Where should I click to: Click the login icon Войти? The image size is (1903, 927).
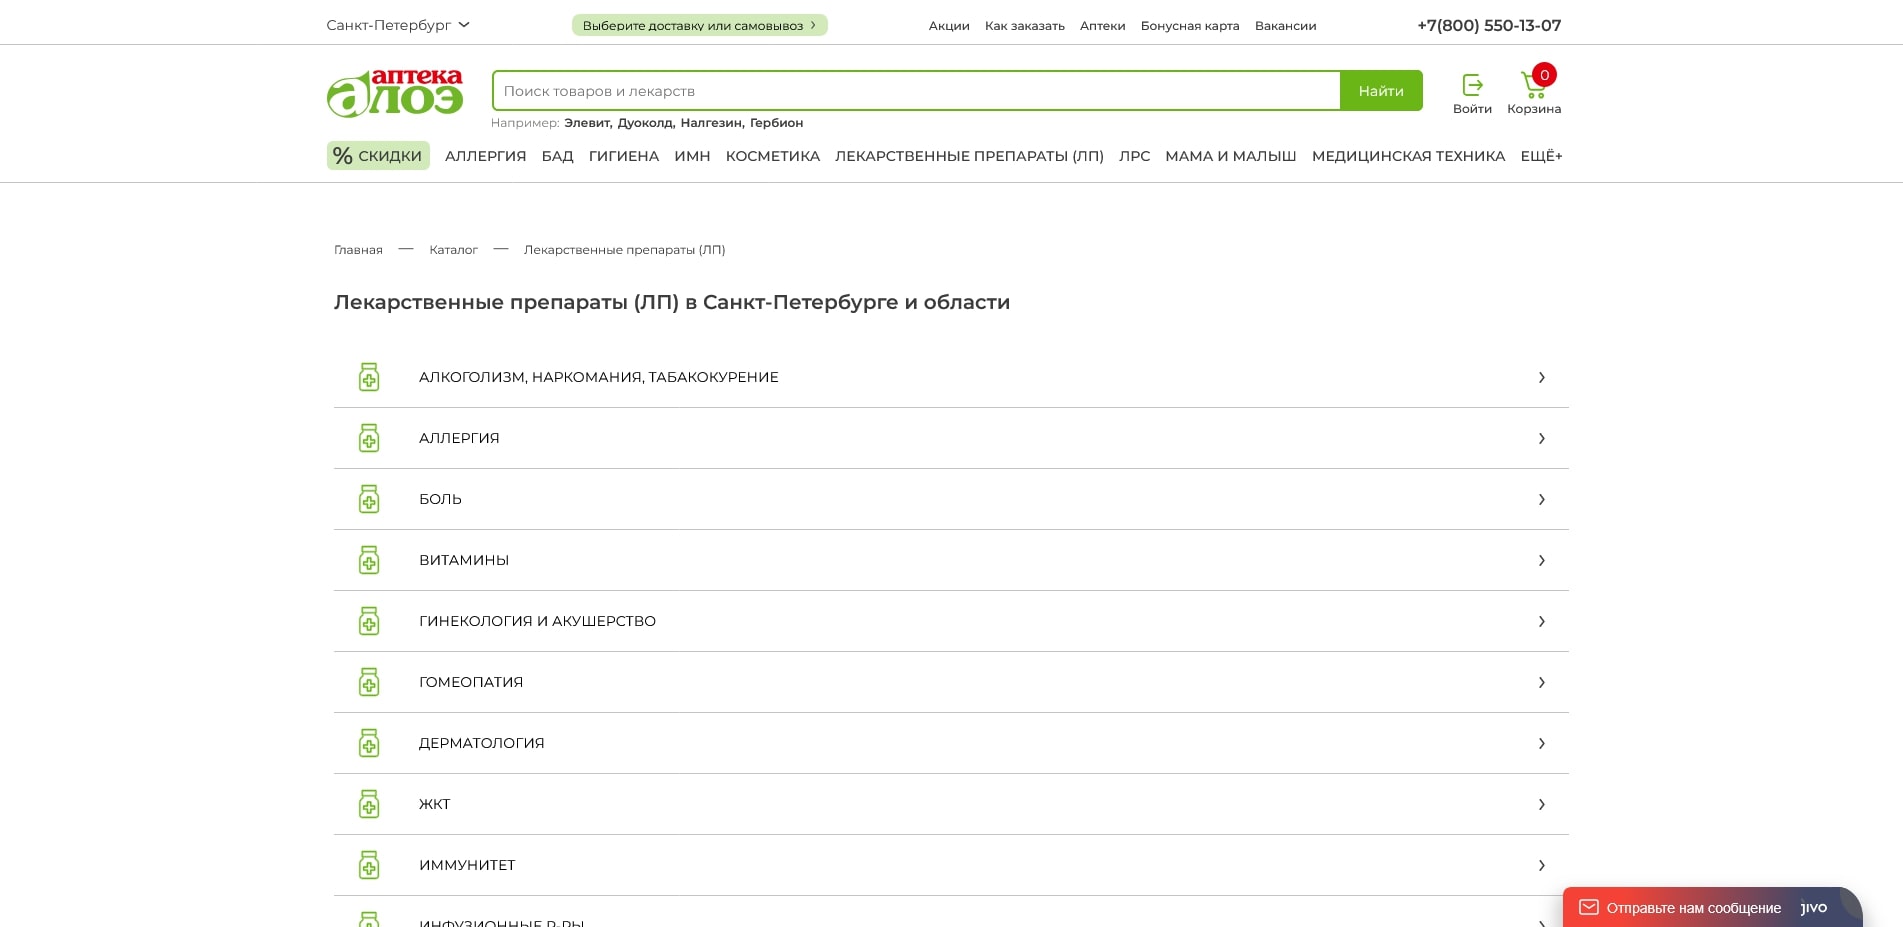tap(1472, 85)
